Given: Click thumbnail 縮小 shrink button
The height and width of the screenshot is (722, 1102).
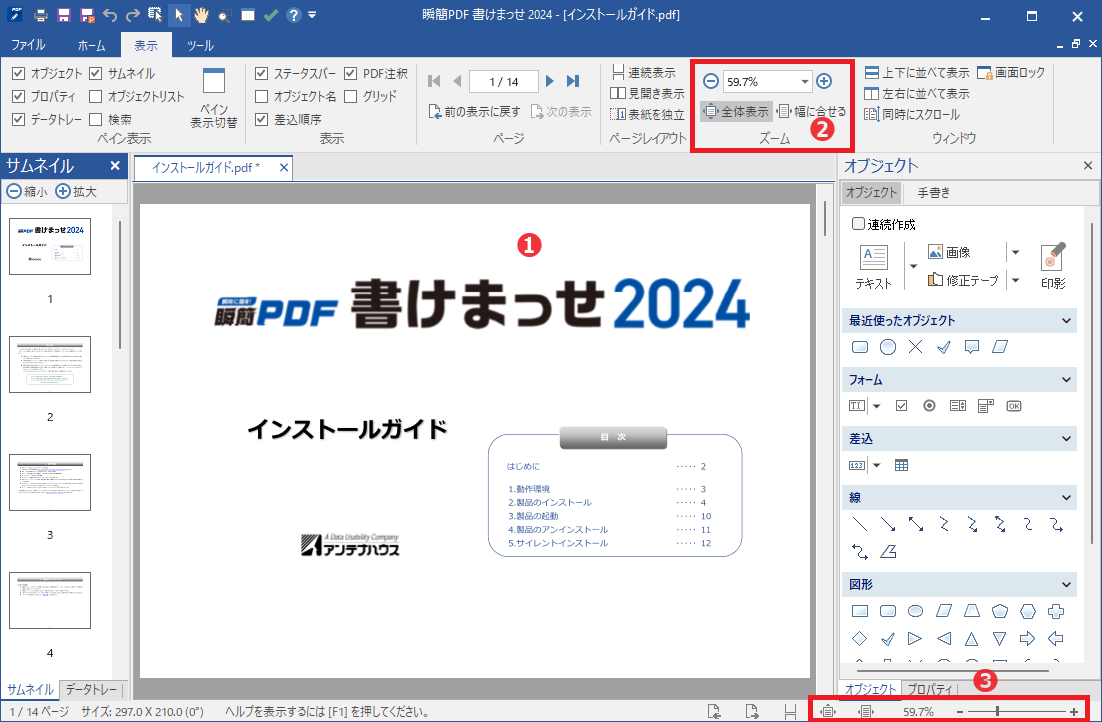Looking at the screenshot, I should pyautogui.click(x=27, y=191).
